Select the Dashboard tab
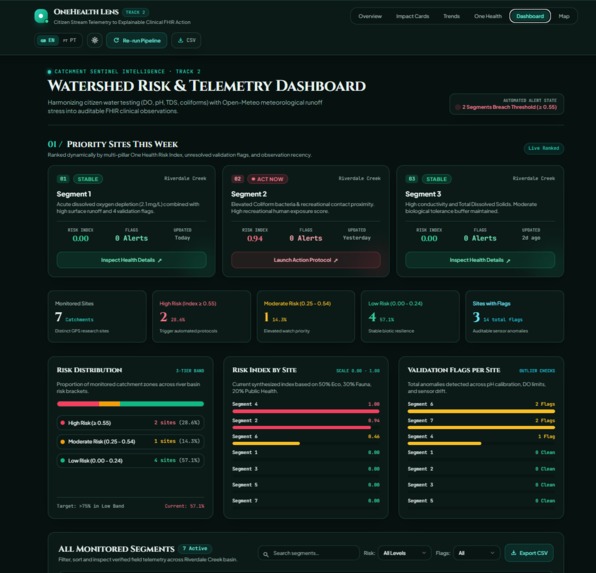596x573 pixels. pos(530,16)
